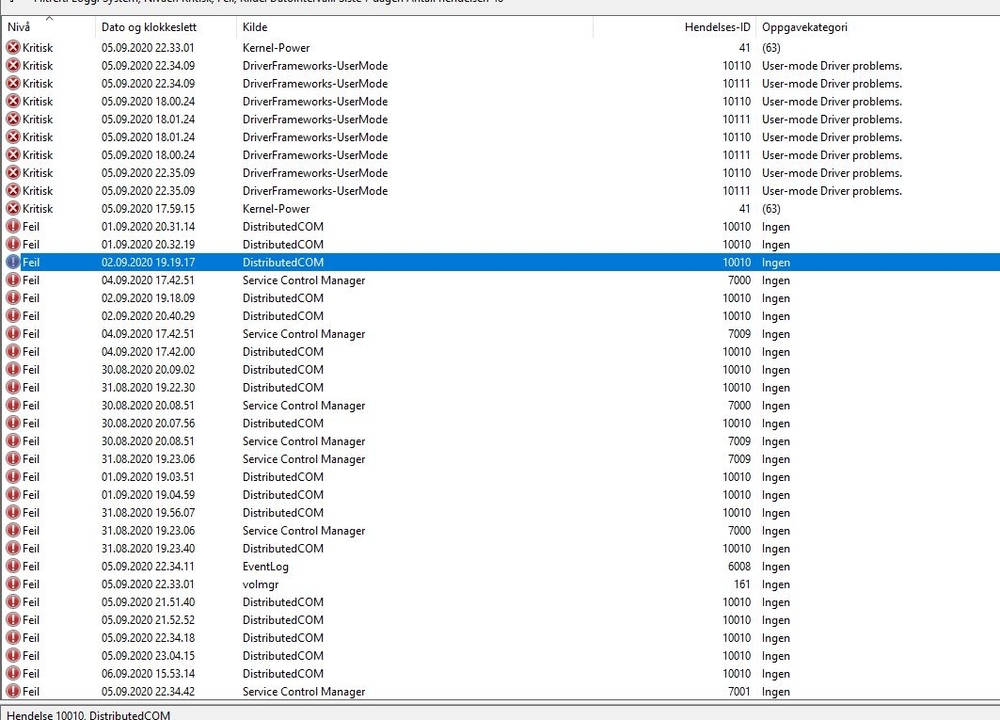Click event ID 6008
This screenshot has width=1000, height=720.
pyautogui.click(x=739, y=565)
